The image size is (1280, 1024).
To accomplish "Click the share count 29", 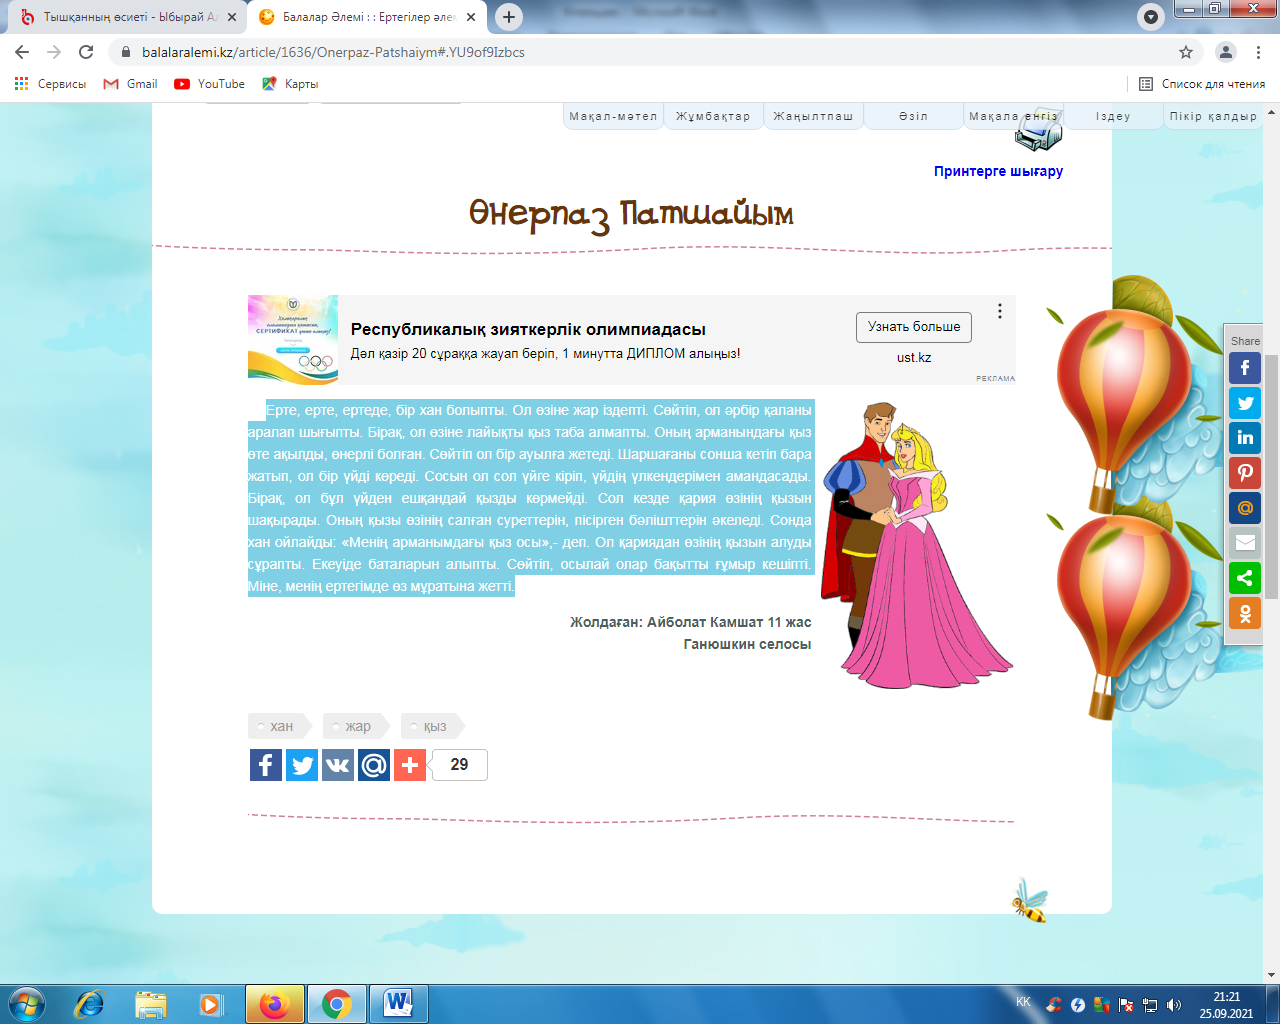I will (459, 765).
